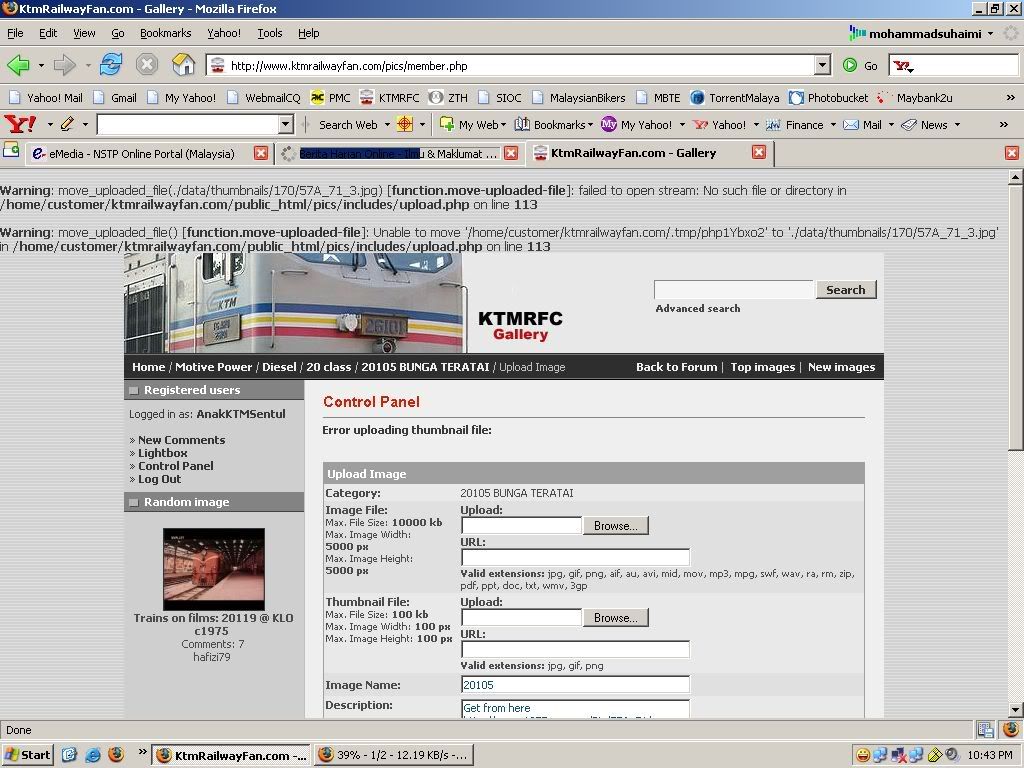
Task: Open the Bookmarks menu
Action: coord(165,33)
